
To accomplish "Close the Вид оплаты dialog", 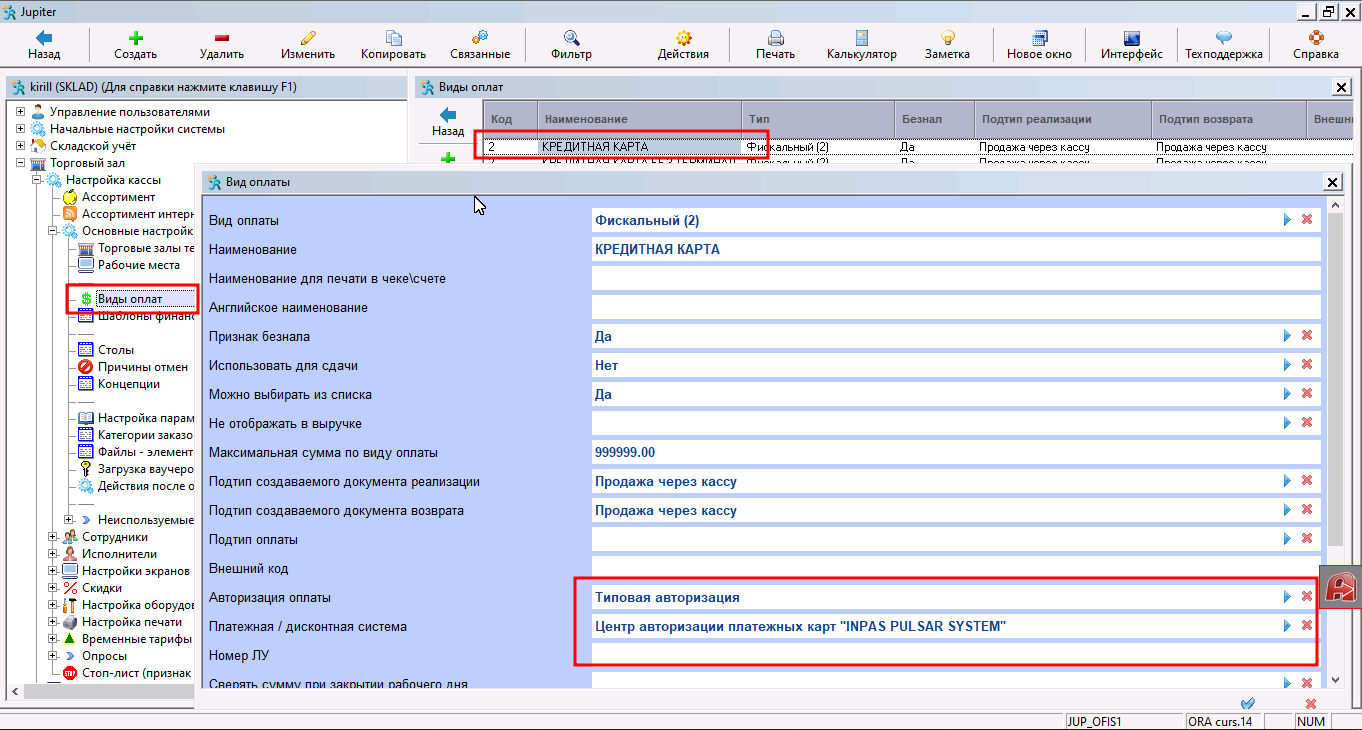I will coord(1332,182).
